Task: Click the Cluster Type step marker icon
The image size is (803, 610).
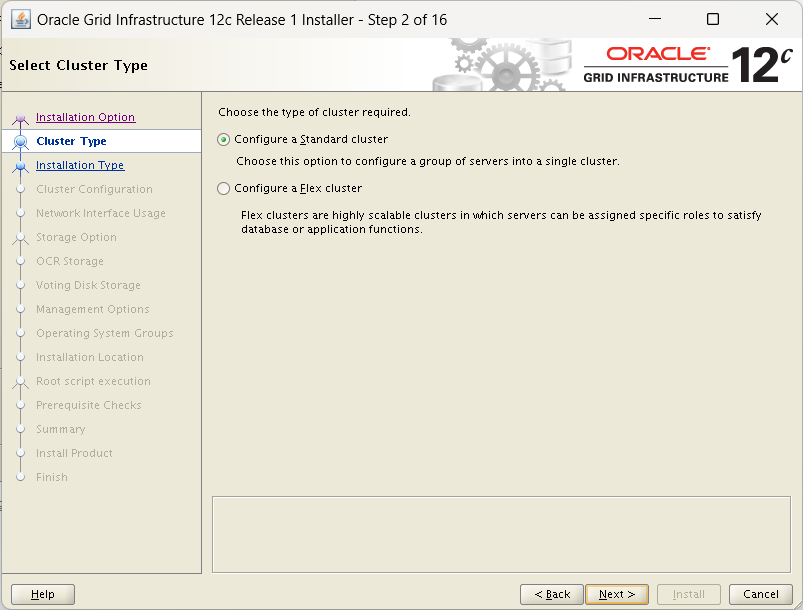Action: [20, 141]
